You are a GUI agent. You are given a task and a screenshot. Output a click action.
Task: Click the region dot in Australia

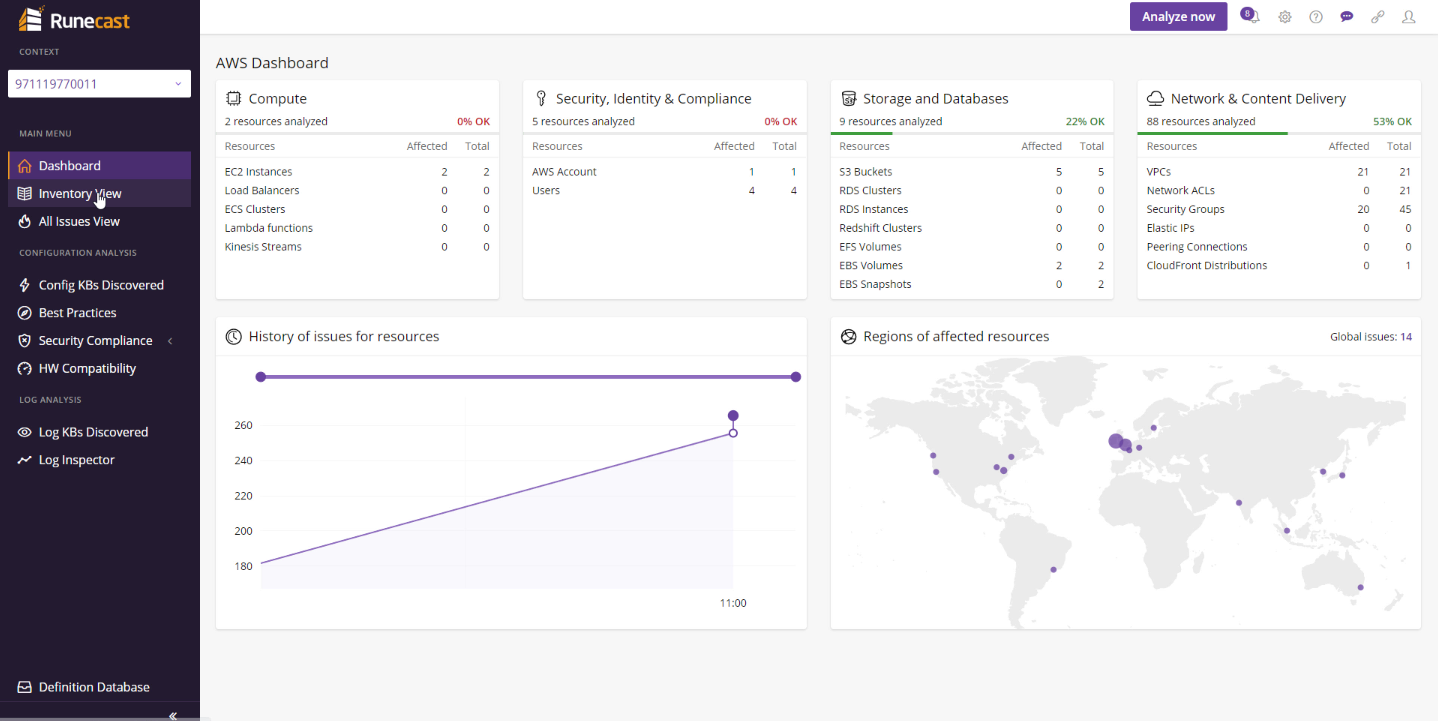pyautogui.click(x=1360, y=587)
